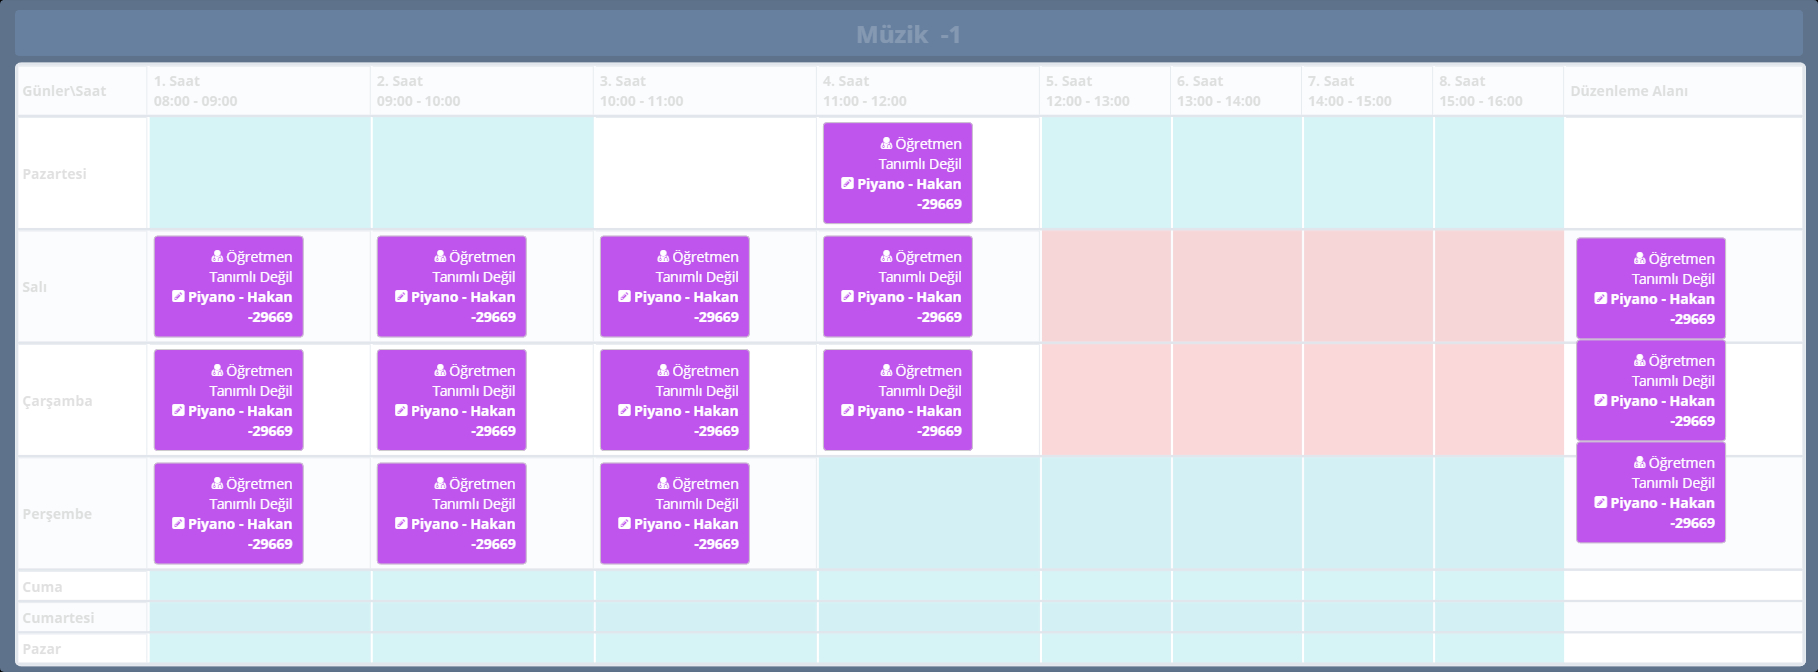Click edit icon on Çarşamba 2. Saat lesson
Screen dimensions: 1818x672
tap(401, 411)
